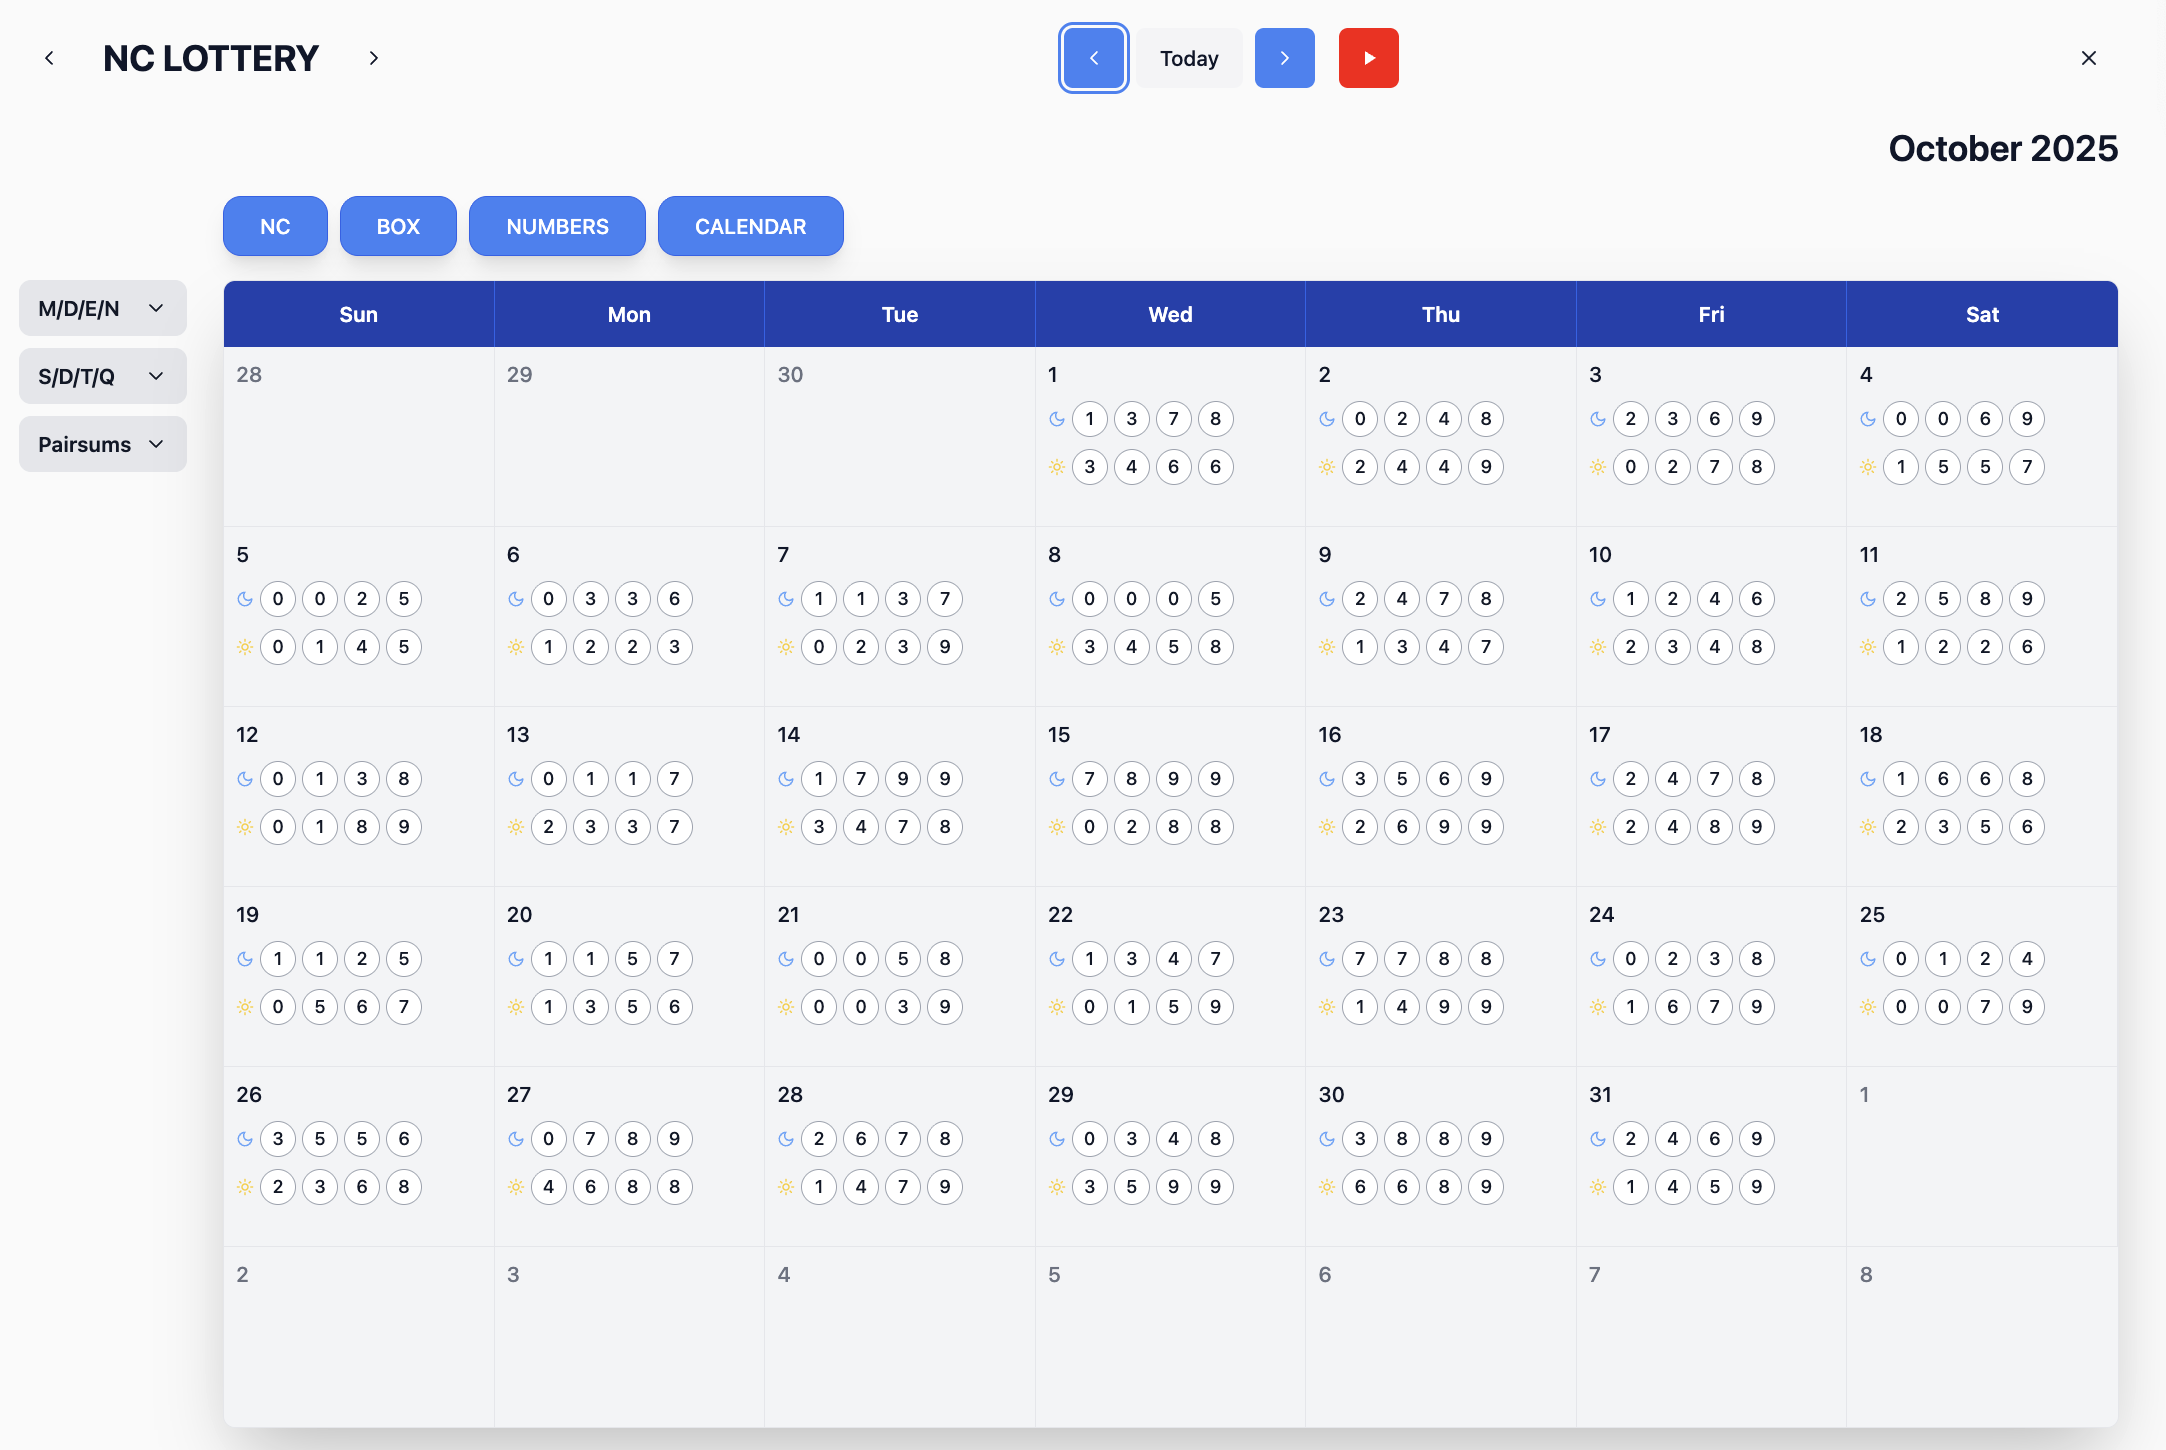2166x1450 pixels.
Task: Expand the M/D/E/N dropdown
Action: pos(103,308)
